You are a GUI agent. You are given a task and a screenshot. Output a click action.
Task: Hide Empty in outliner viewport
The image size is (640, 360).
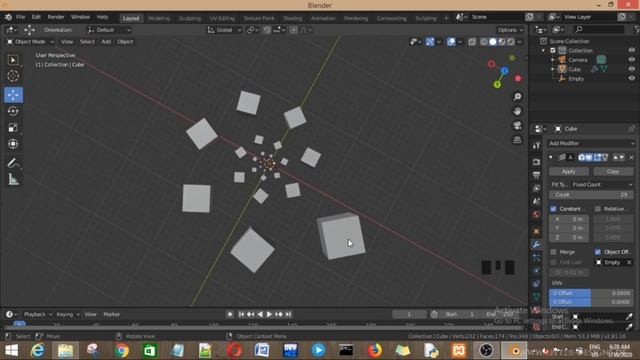(631, 78)
